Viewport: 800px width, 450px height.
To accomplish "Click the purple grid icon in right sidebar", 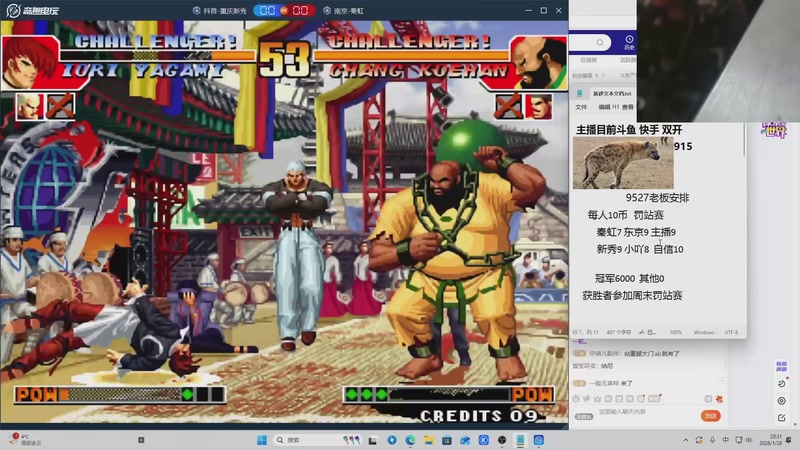I will (x=781, y=366).
